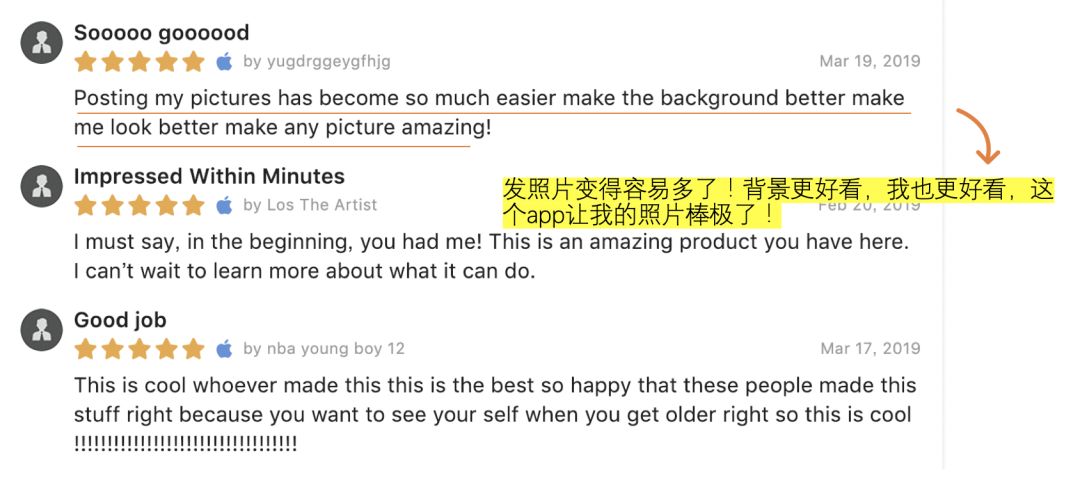Click star rating of Sooooo goooood review
1080x494 pixels.
139,62
